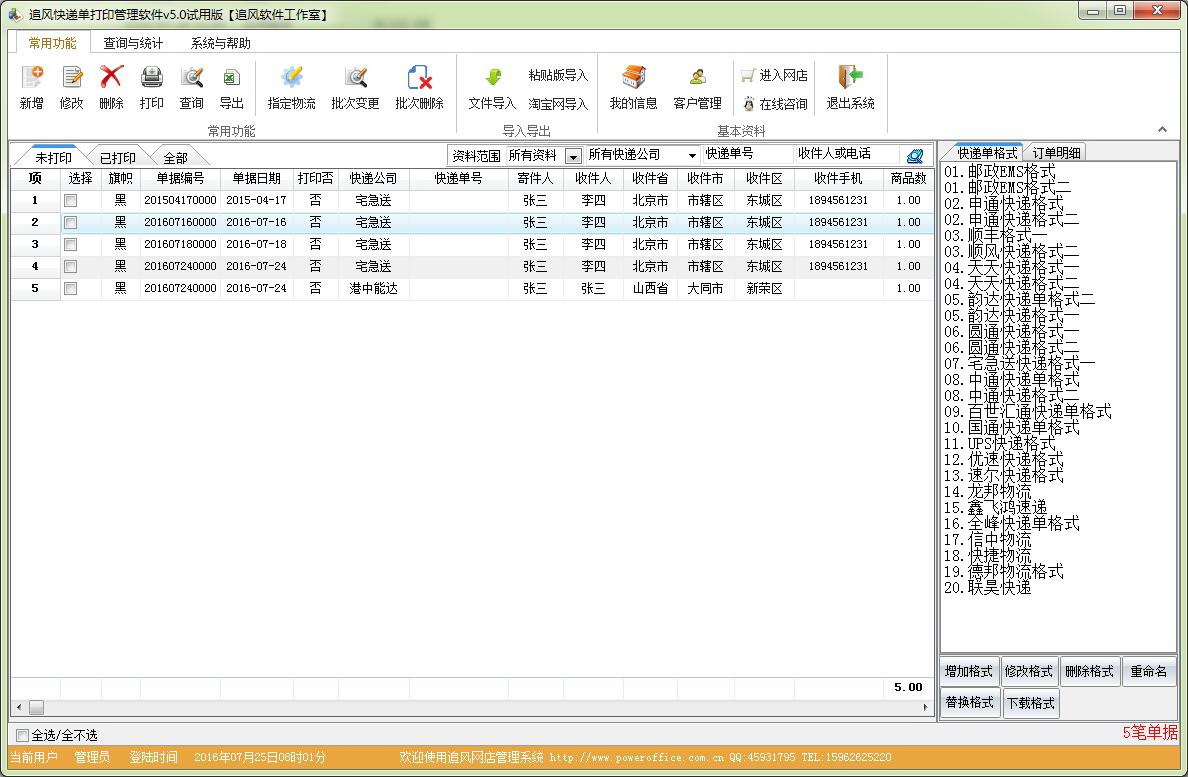Screen dimensions: 1188x777
Task: Open the 已打印 tab
Action: [x=117, y=158]
